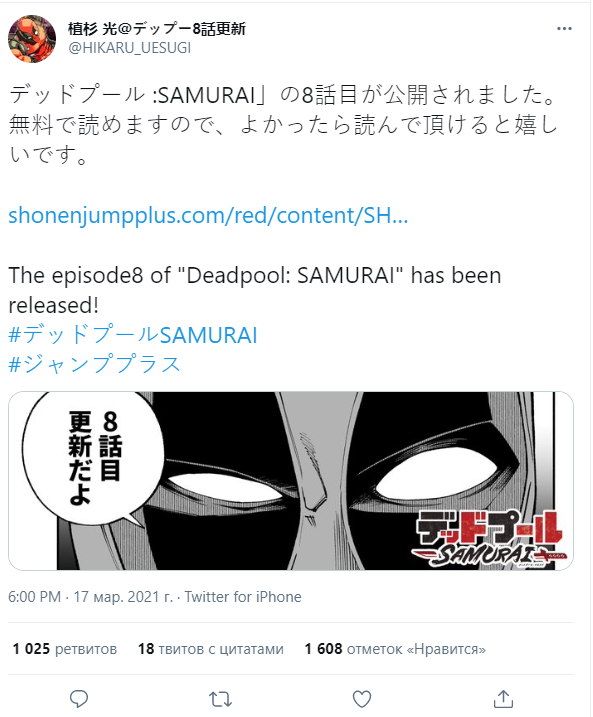View the 18 твитов с цитатами
This screenshot has height=717, width=593.
click(211, 648)
